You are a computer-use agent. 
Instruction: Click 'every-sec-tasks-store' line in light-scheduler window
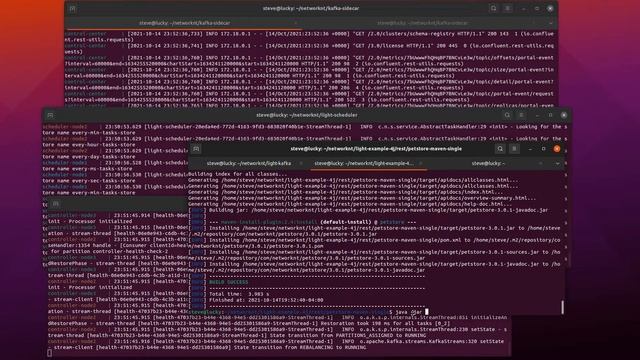point(89,181)
